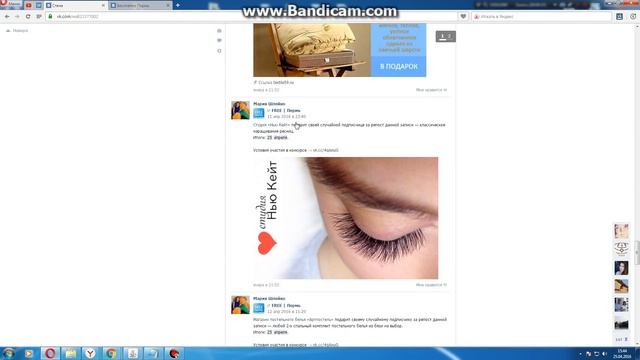Open fourth avatar in chat sidebar

pos(622,286)
